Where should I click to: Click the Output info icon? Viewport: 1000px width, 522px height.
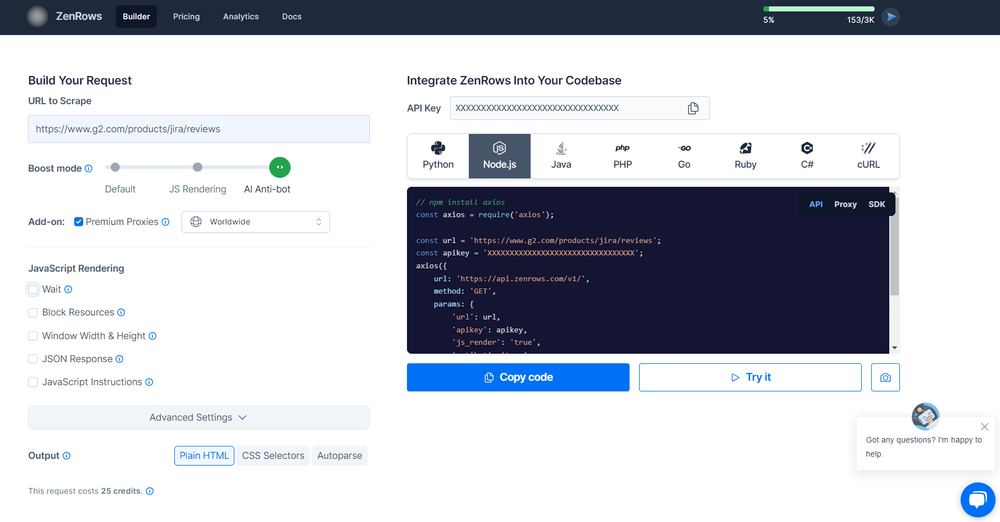coord(66,456)
